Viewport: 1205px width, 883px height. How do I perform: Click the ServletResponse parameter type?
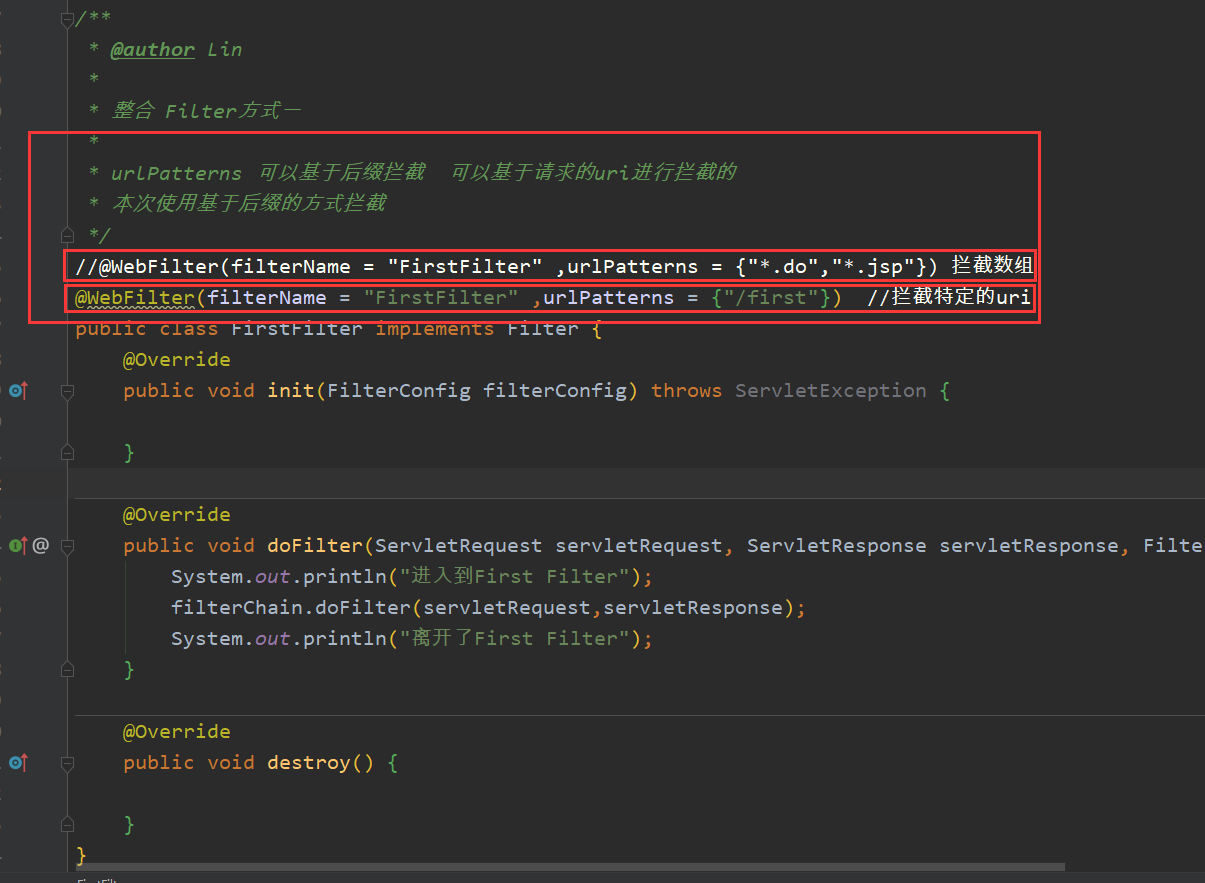(x=837, y=546)
